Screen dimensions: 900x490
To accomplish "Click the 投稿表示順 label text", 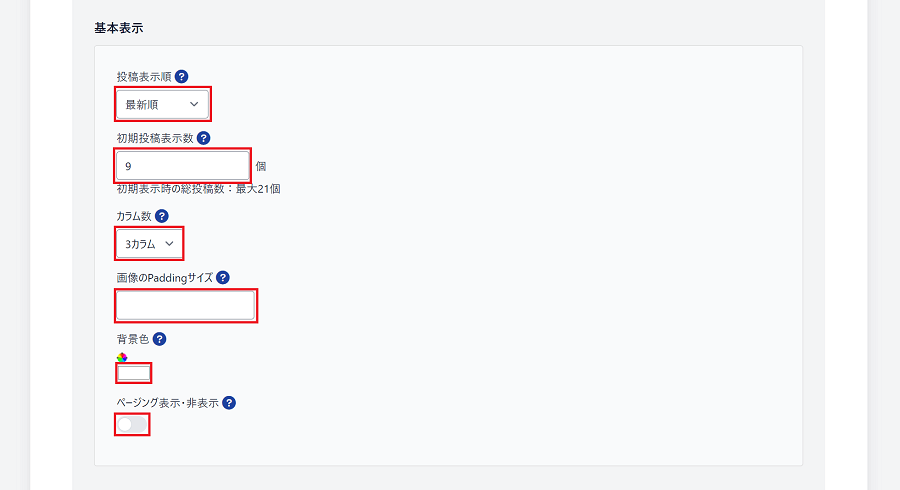I will 144,77.
